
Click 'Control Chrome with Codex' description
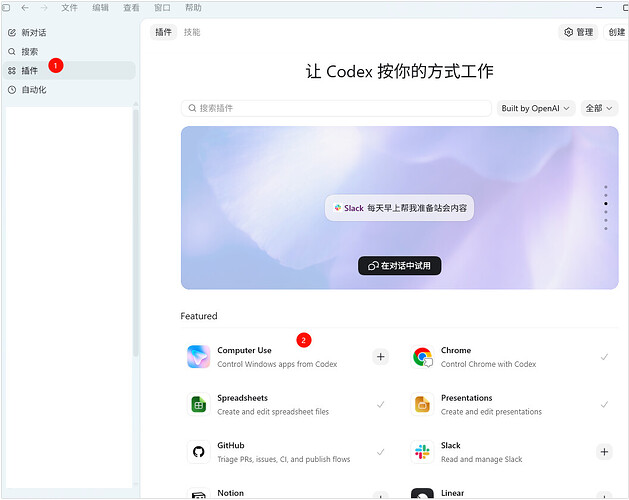(488, 364)
